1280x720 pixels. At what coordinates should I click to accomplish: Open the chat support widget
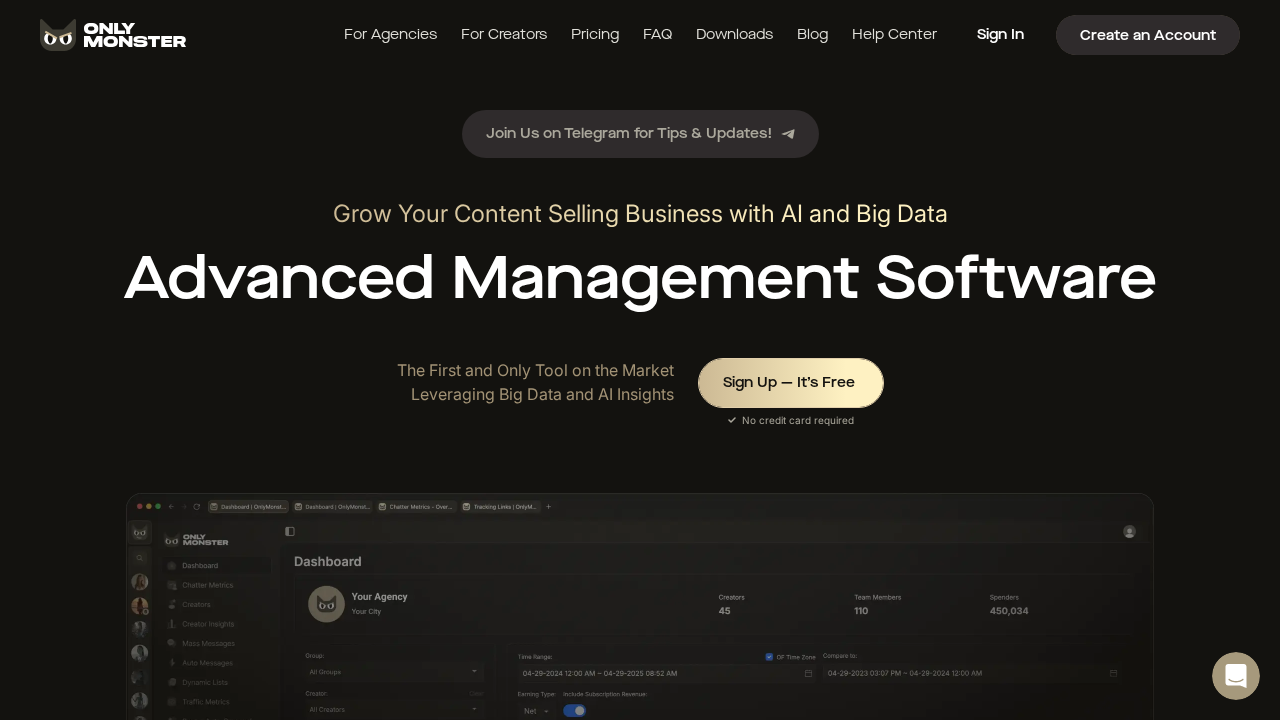pyautogui.click(x=1235, y=676)
